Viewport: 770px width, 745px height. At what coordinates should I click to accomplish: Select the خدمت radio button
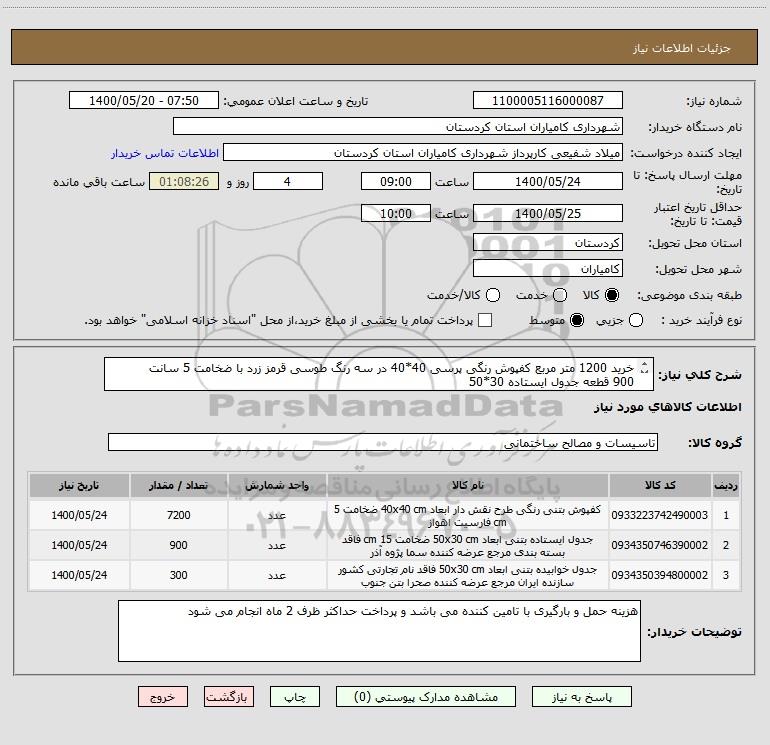click(x=560, y=295)
